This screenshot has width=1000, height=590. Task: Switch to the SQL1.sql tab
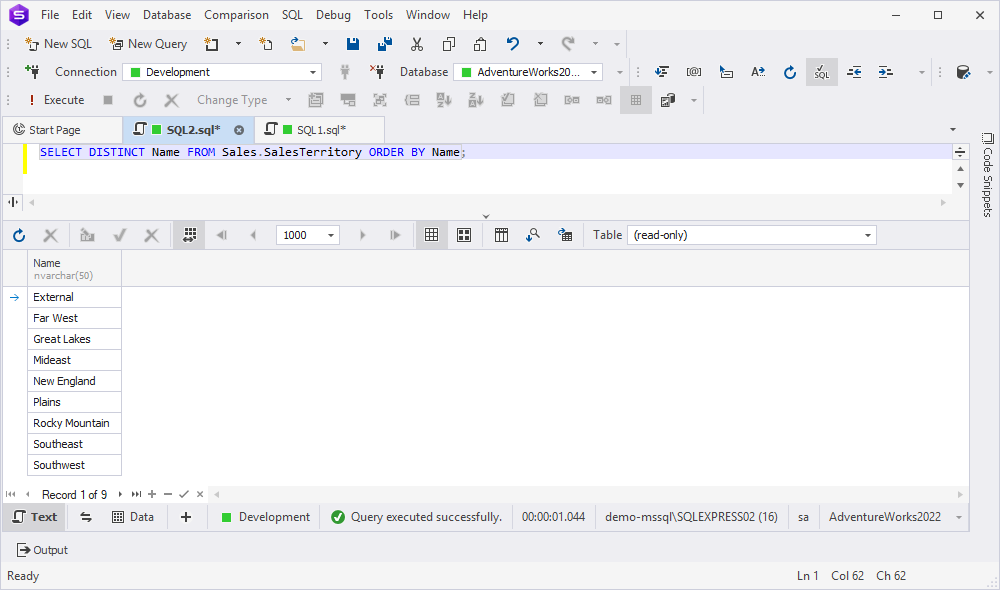(319, 129)
